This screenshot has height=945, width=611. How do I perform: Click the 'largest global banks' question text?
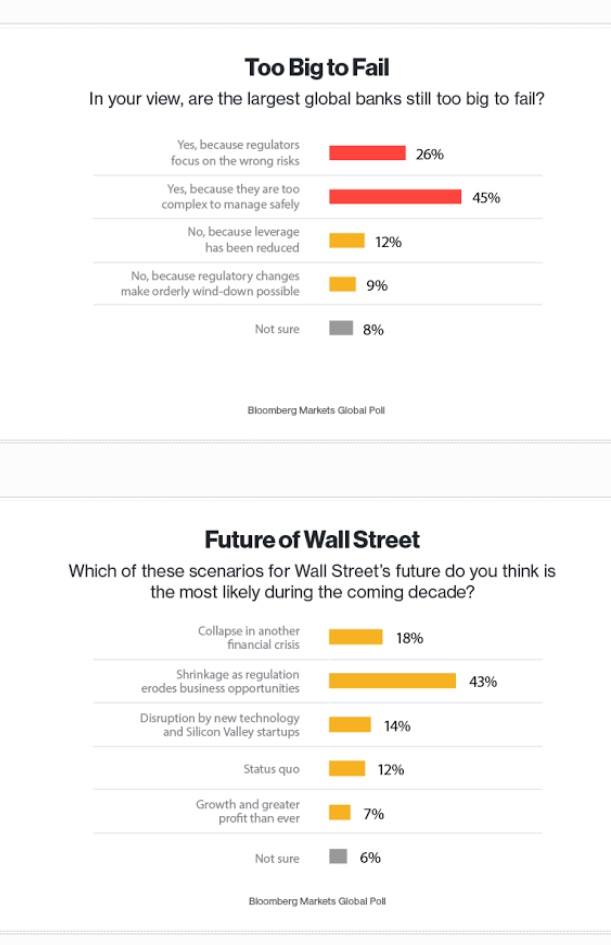(317, 101)
